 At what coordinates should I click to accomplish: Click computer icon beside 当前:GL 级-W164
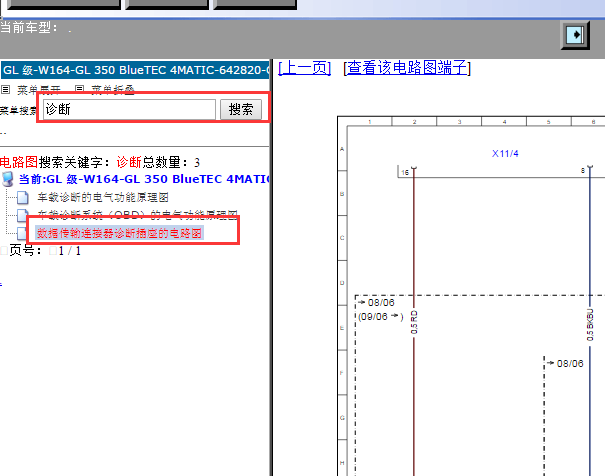[x=8, y=180]
